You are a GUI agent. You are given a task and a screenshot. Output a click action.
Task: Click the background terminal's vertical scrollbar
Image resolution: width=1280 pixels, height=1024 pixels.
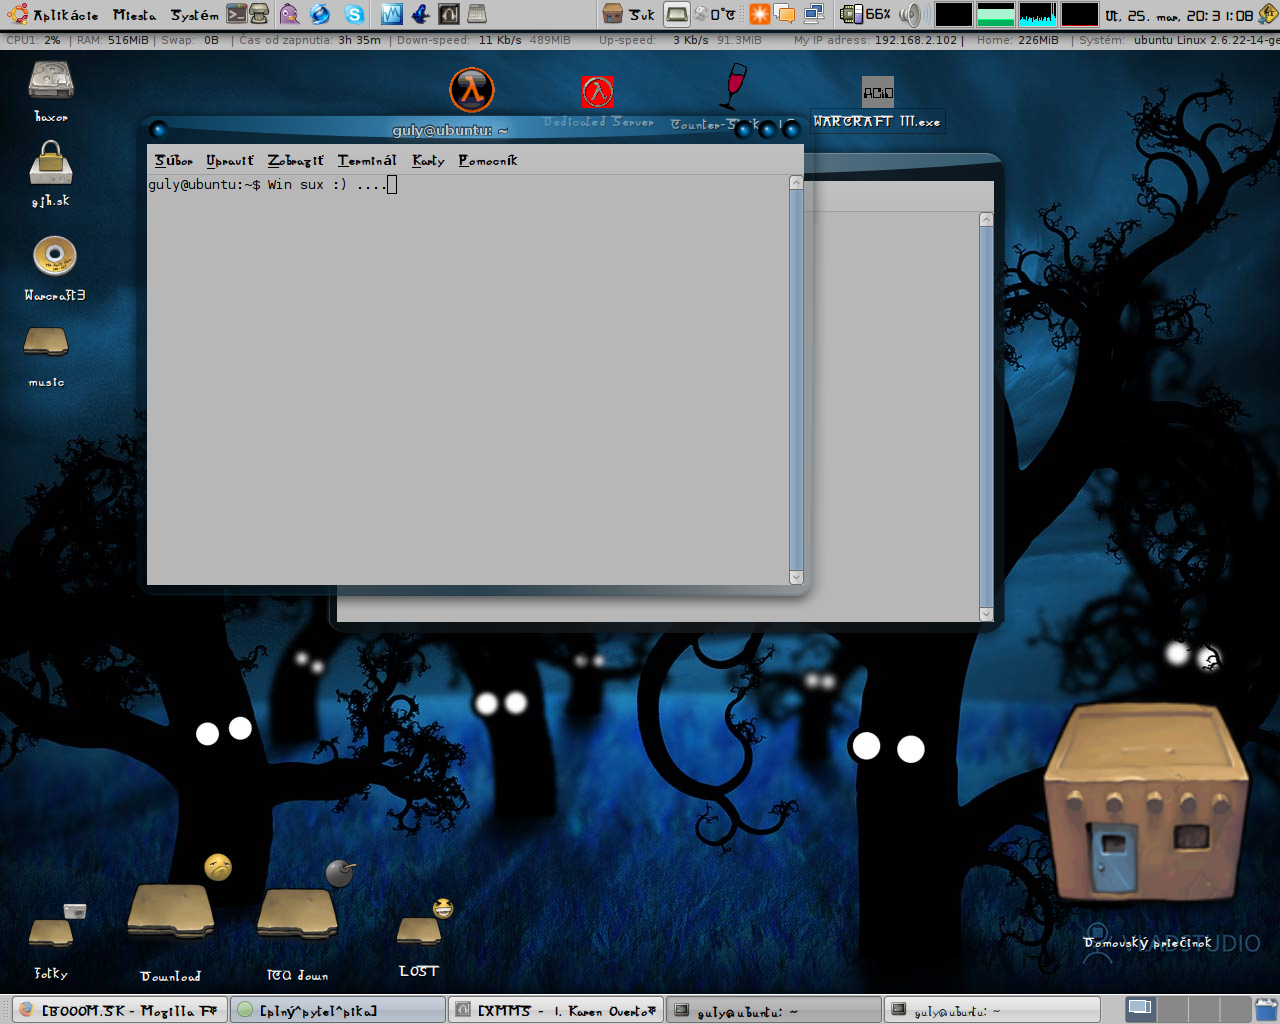click(x=986, y=416)
